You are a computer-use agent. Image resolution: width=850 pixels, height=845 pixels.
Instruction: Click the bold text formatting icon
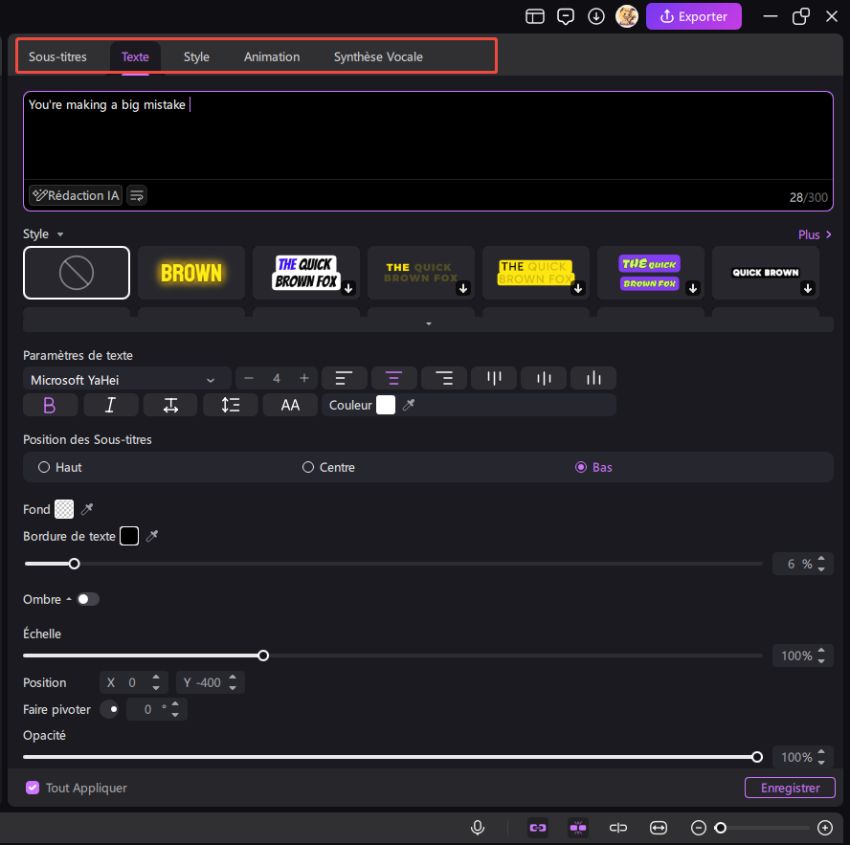click(49, 405)
